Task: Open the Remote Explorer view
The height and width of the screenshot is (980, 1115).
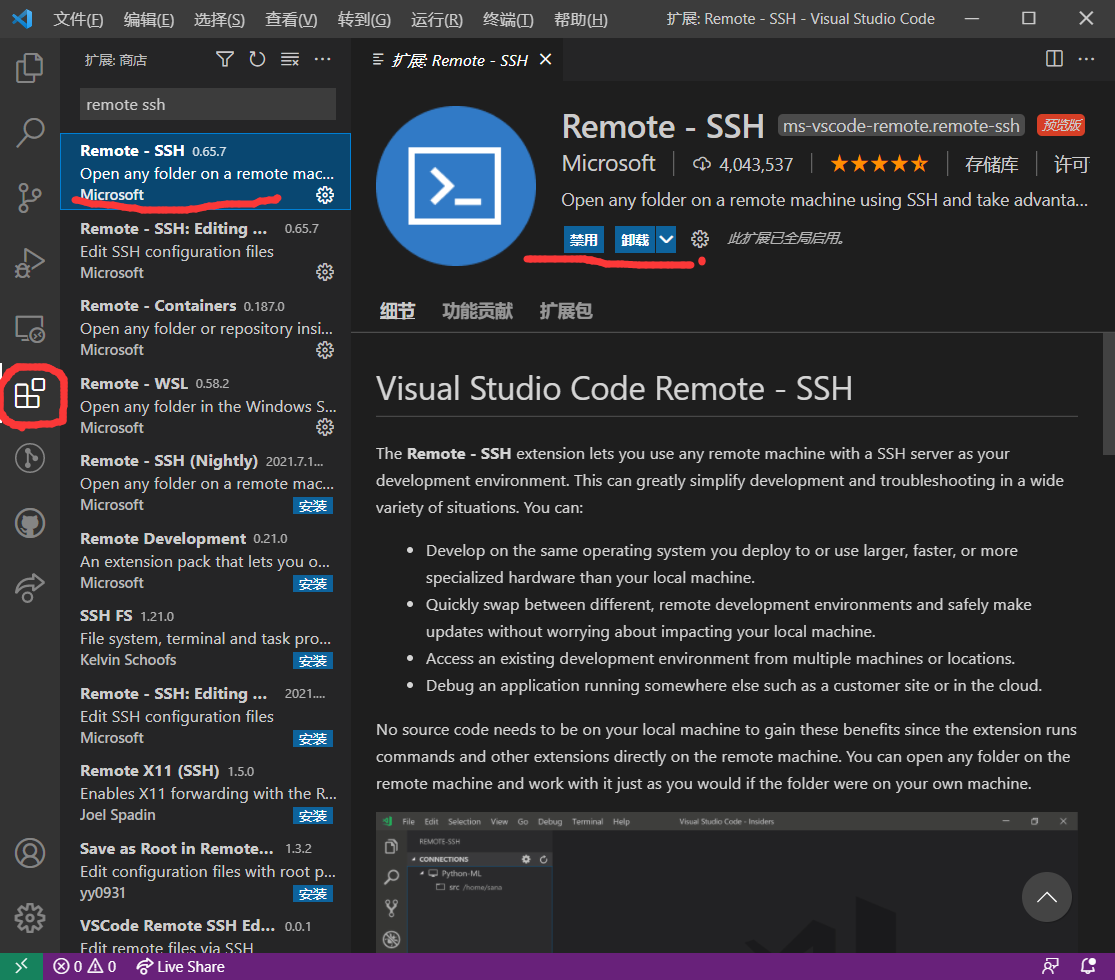Action: click(30, 328)
